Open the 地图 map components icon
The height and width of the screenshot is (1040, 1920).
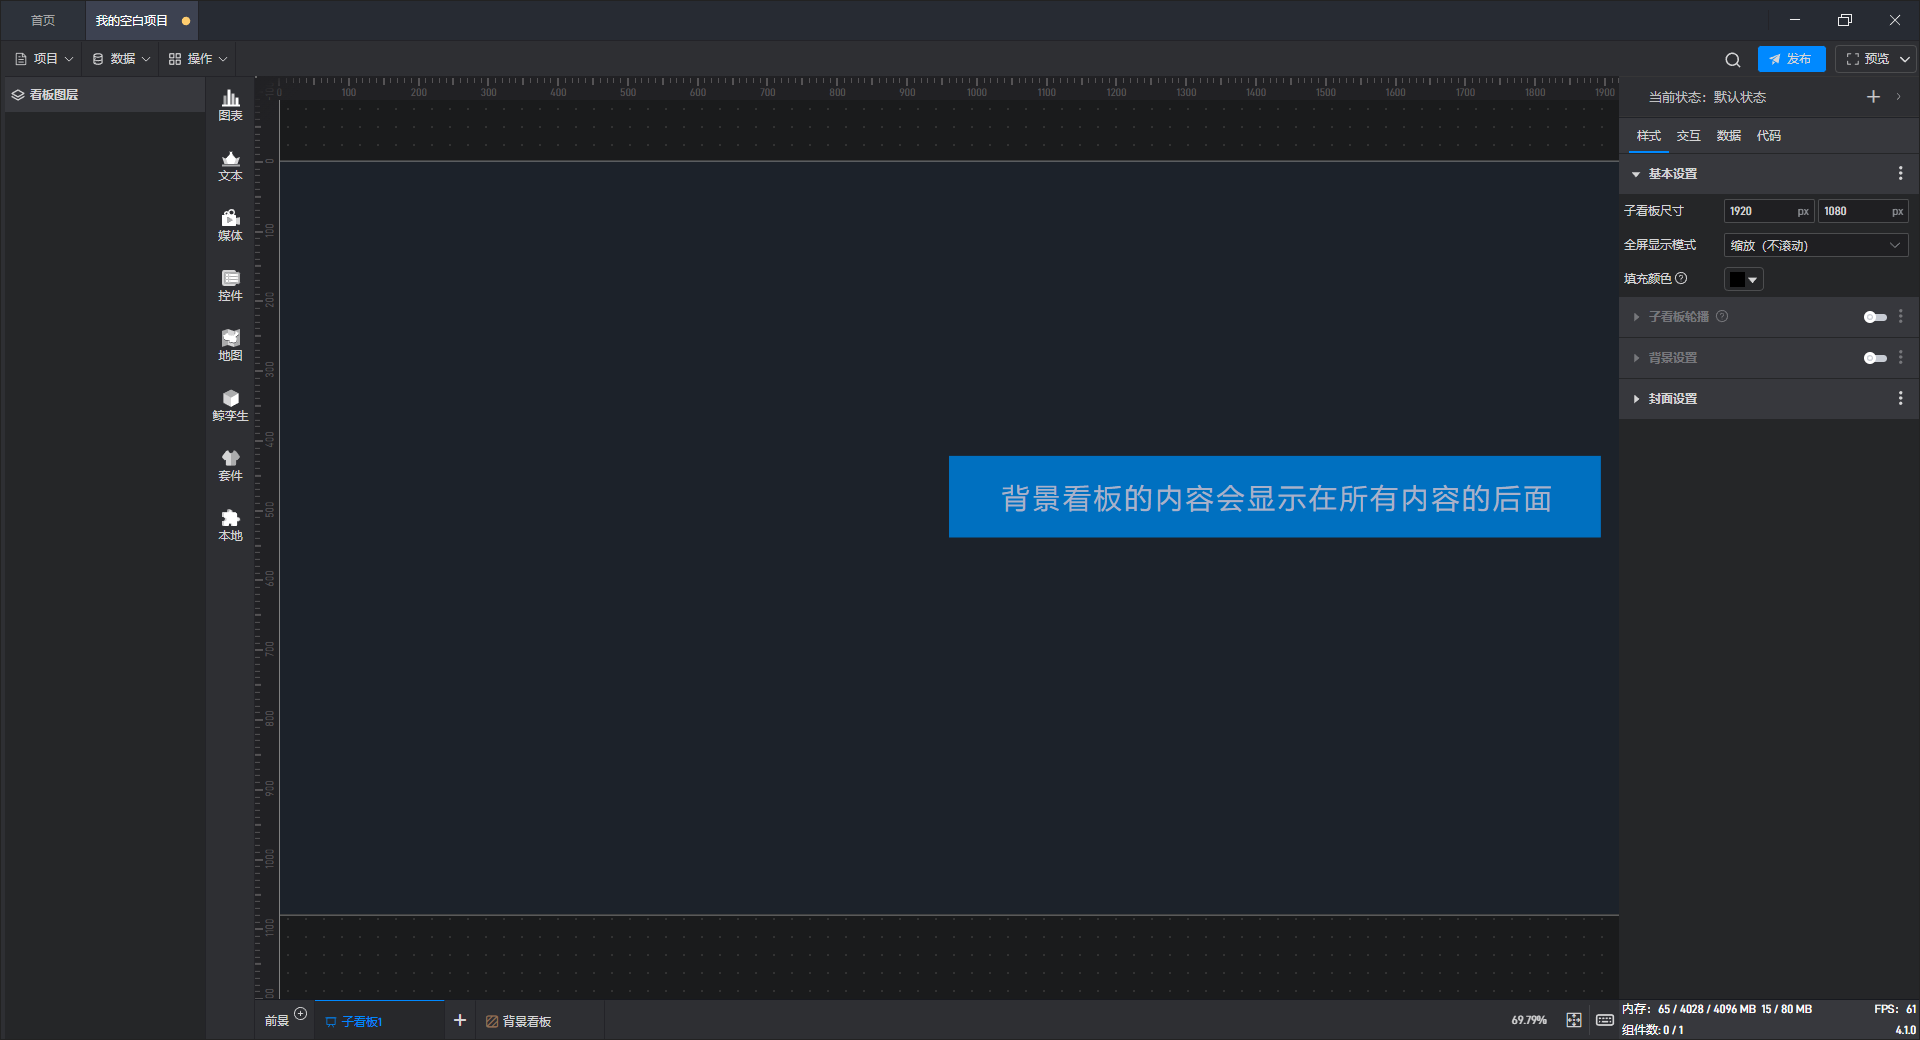point(230,345)
